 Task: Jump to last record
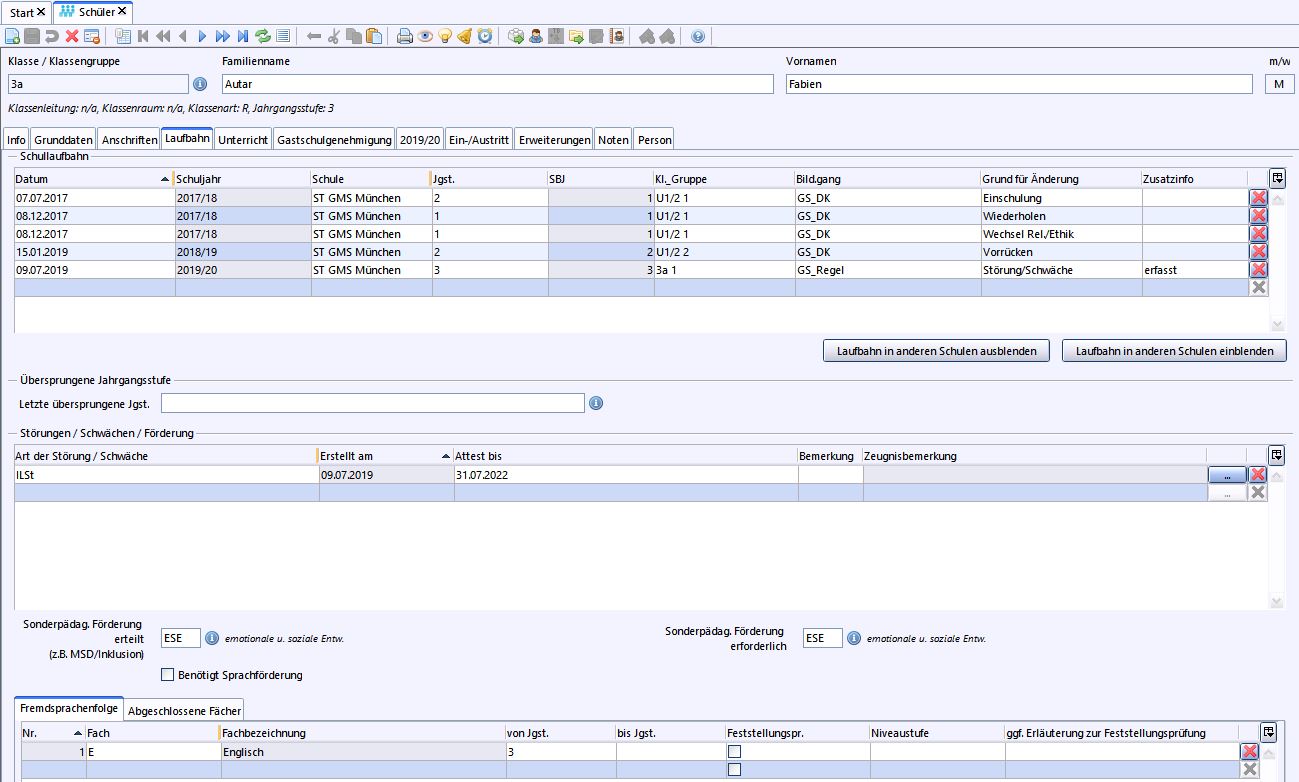(242, 36)
